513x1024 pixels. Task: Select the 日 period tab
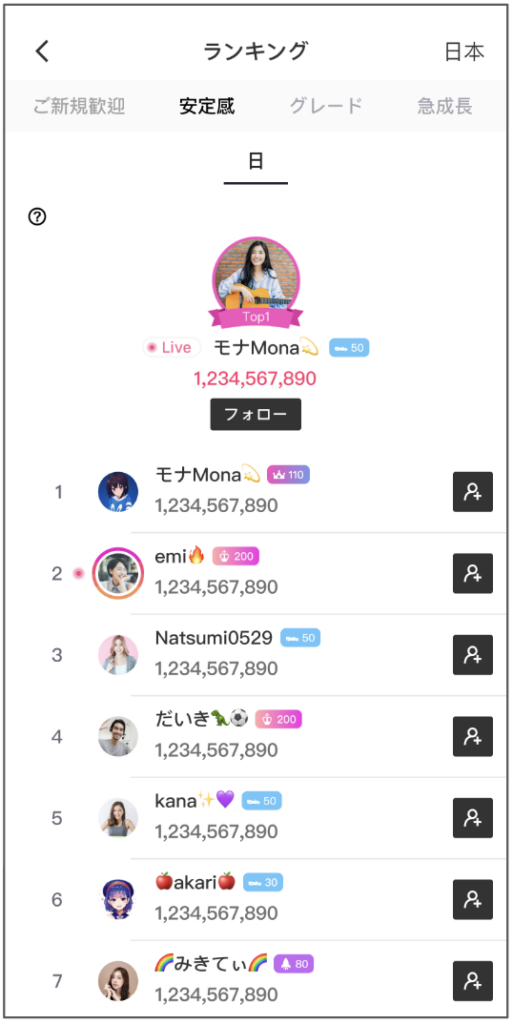[256, 163]
